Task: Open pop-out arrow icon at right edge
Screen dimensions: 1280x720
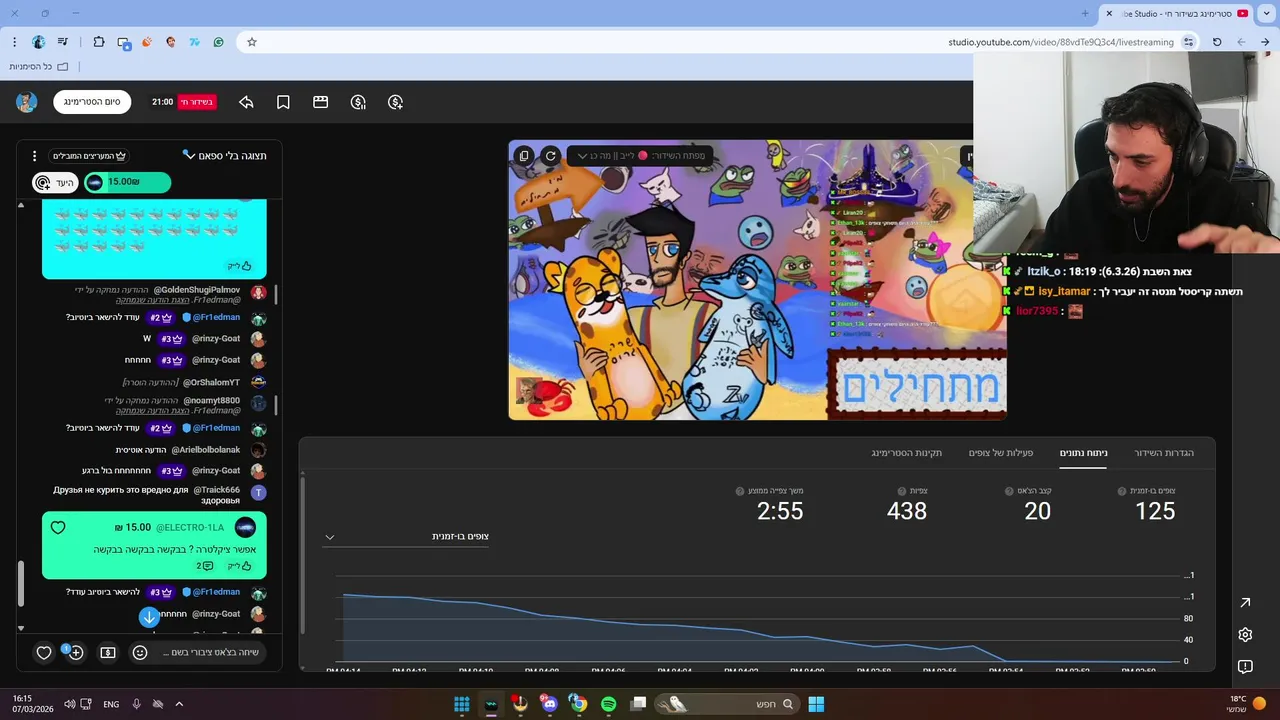Action: click(x=1245, y=602)
